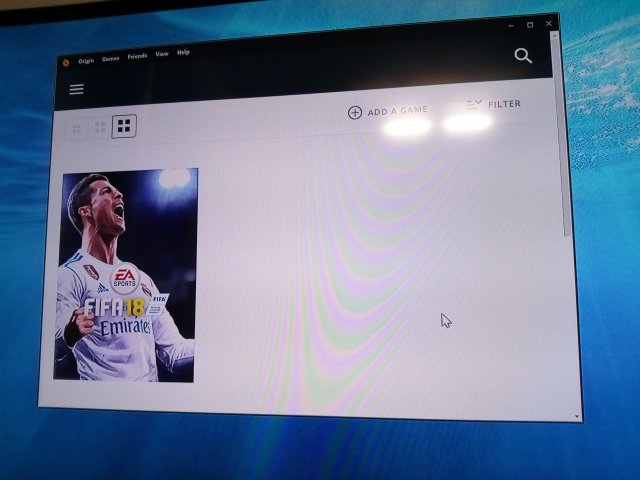Open the Friends menu

click(x=137, y=56)
